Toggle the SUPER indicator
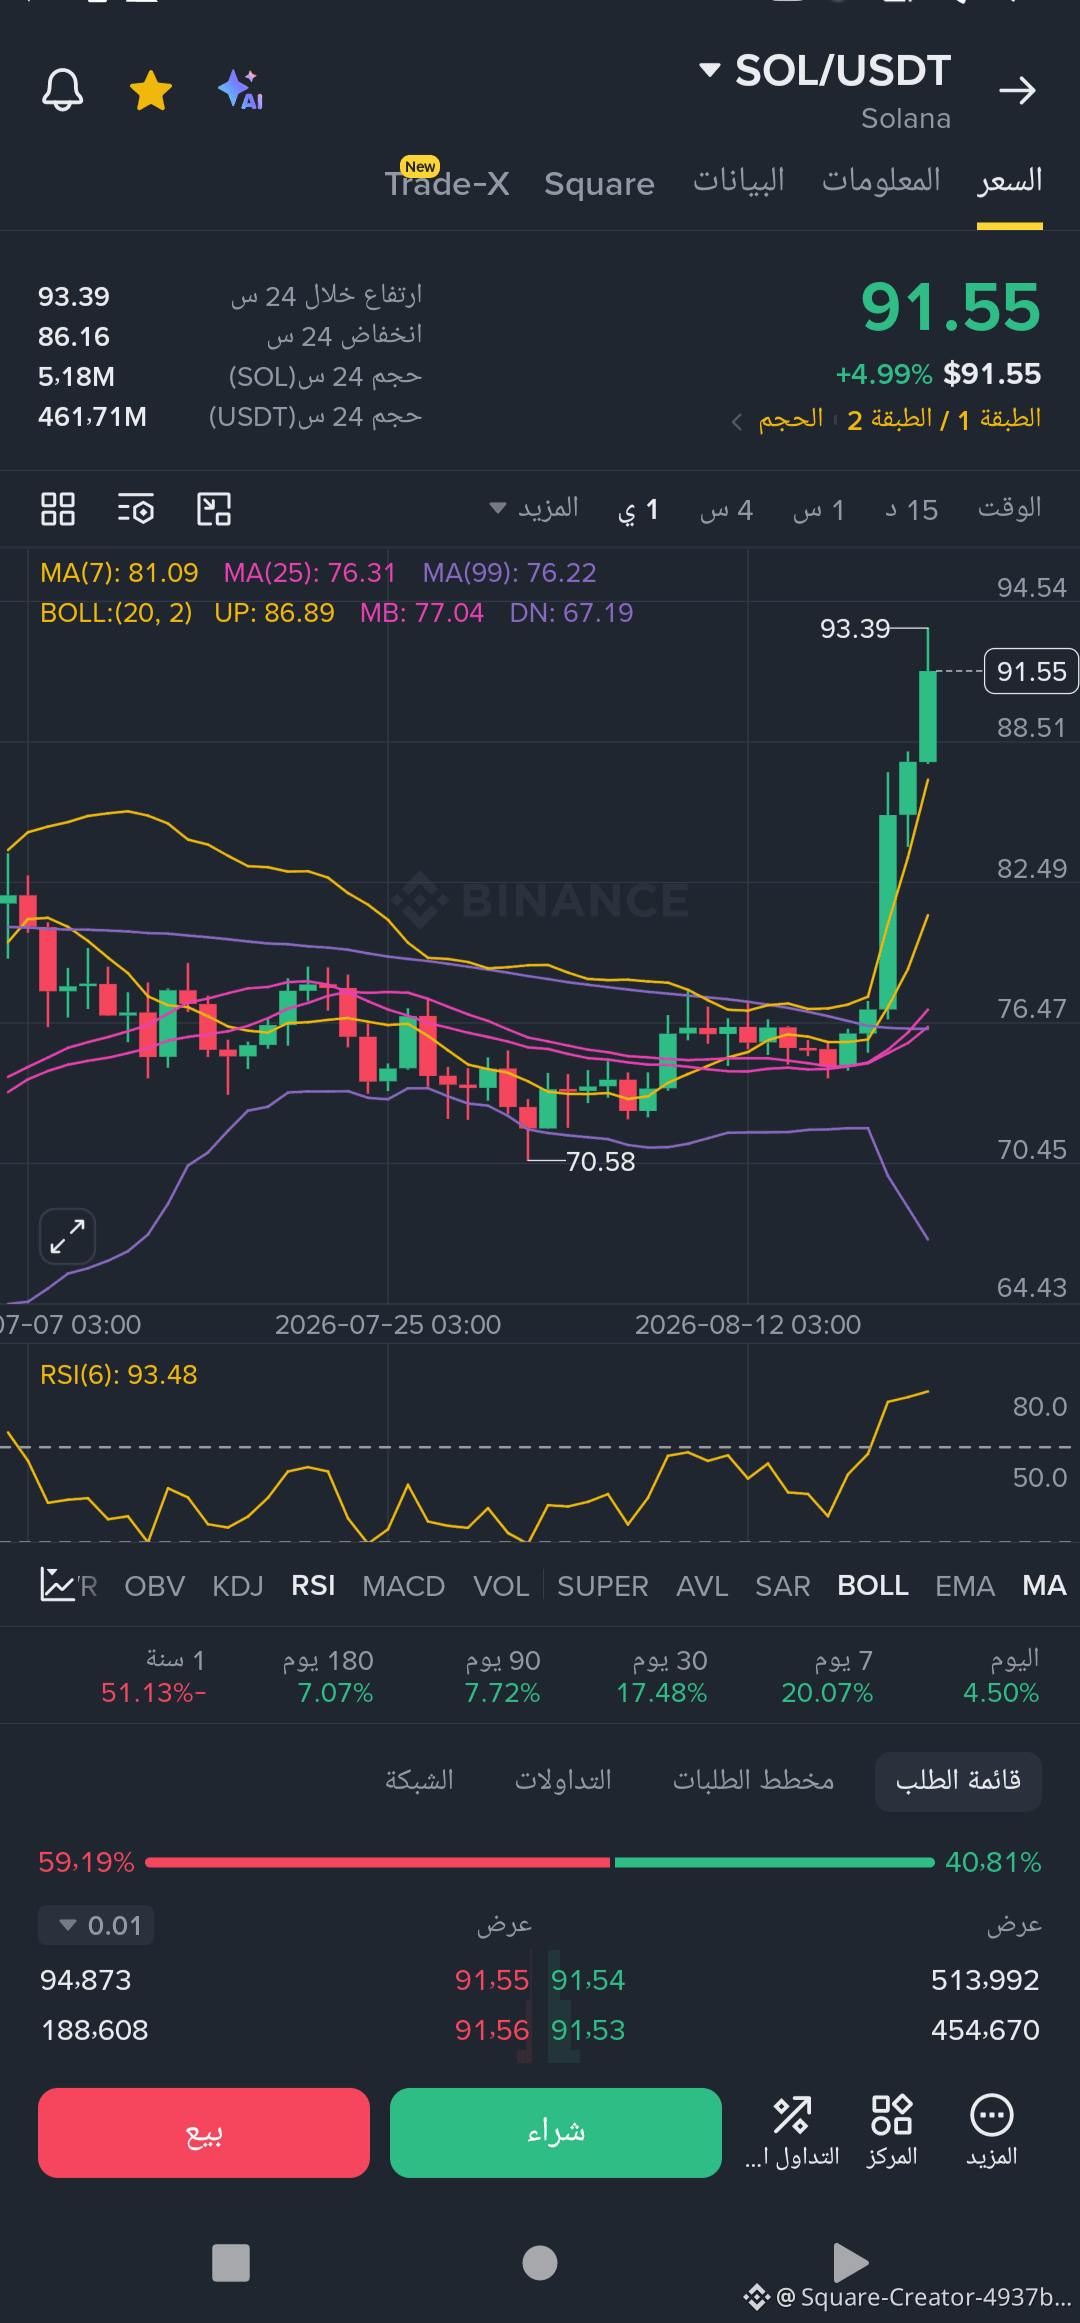The image size is (1080, 2323). (x=603, y=1586)
